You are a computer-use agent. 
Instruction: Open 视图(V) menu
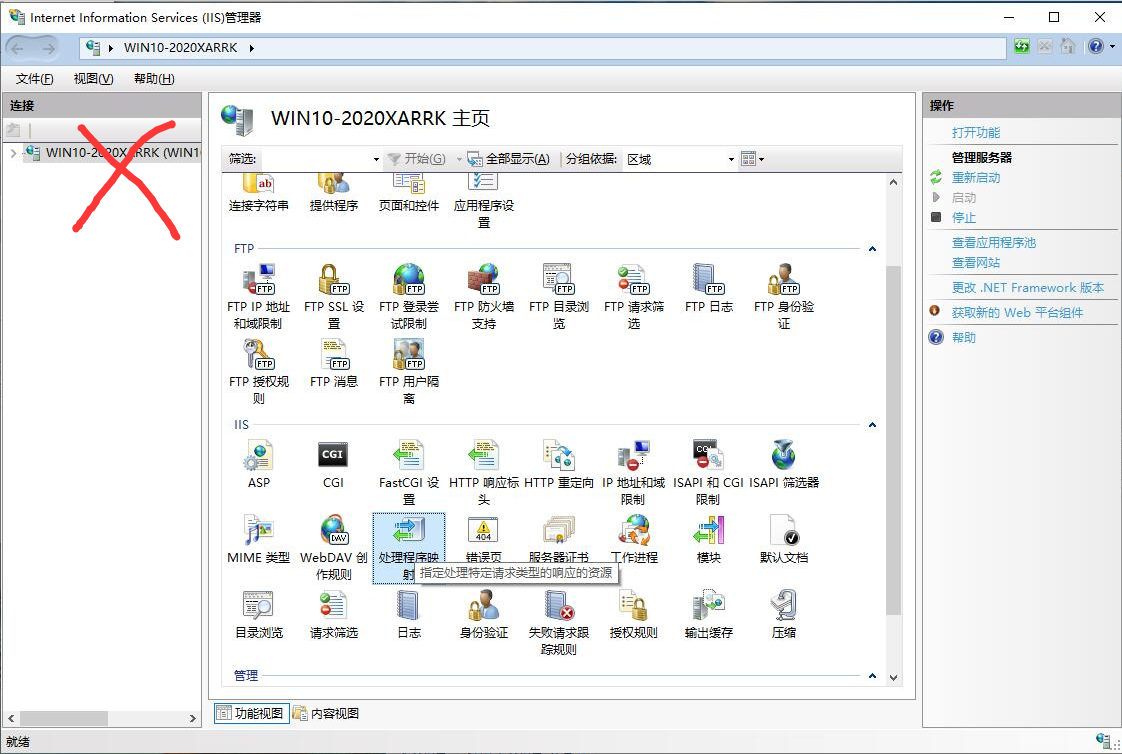pos(93,79)
